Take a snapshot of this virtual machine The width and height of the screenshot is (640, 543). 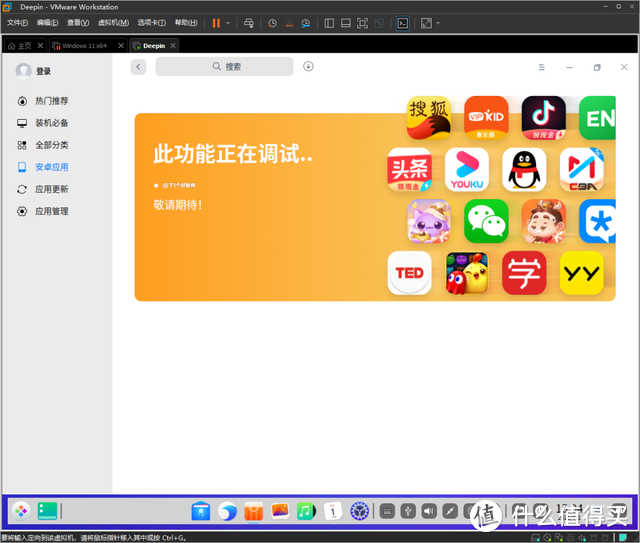[x=272, y=23]
